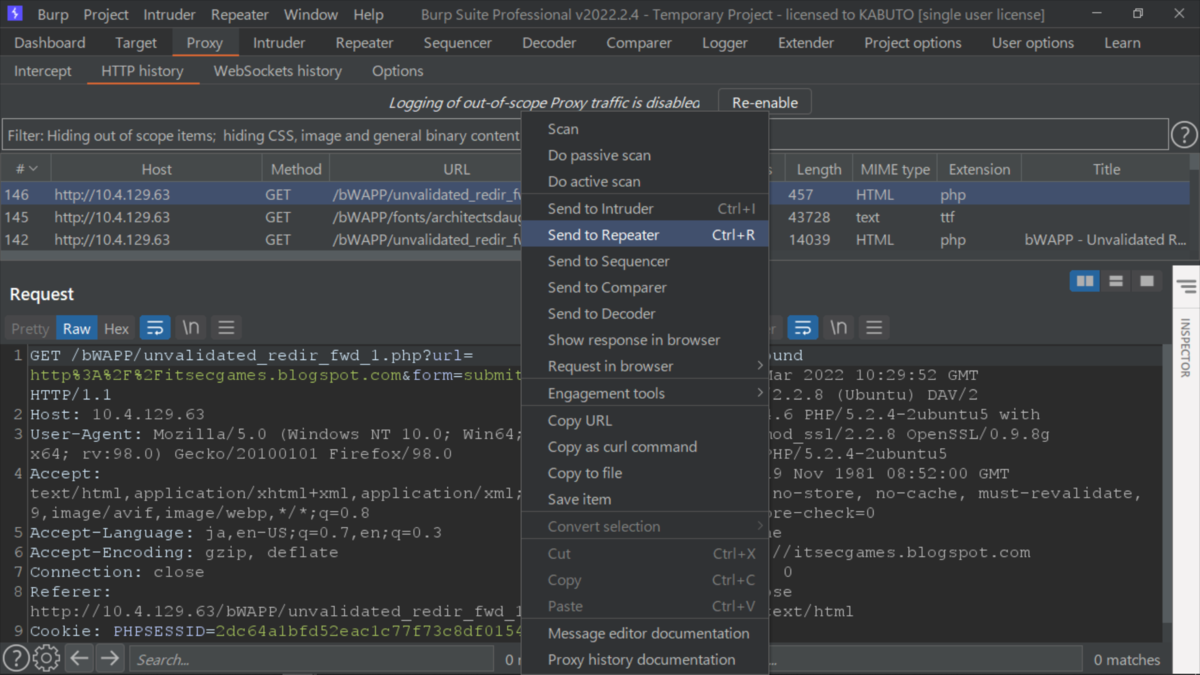Switch to top-bottom stacked layout view
This screenshot has width=1200, height=675.
pyautogui.click(x=1116, y=282)
